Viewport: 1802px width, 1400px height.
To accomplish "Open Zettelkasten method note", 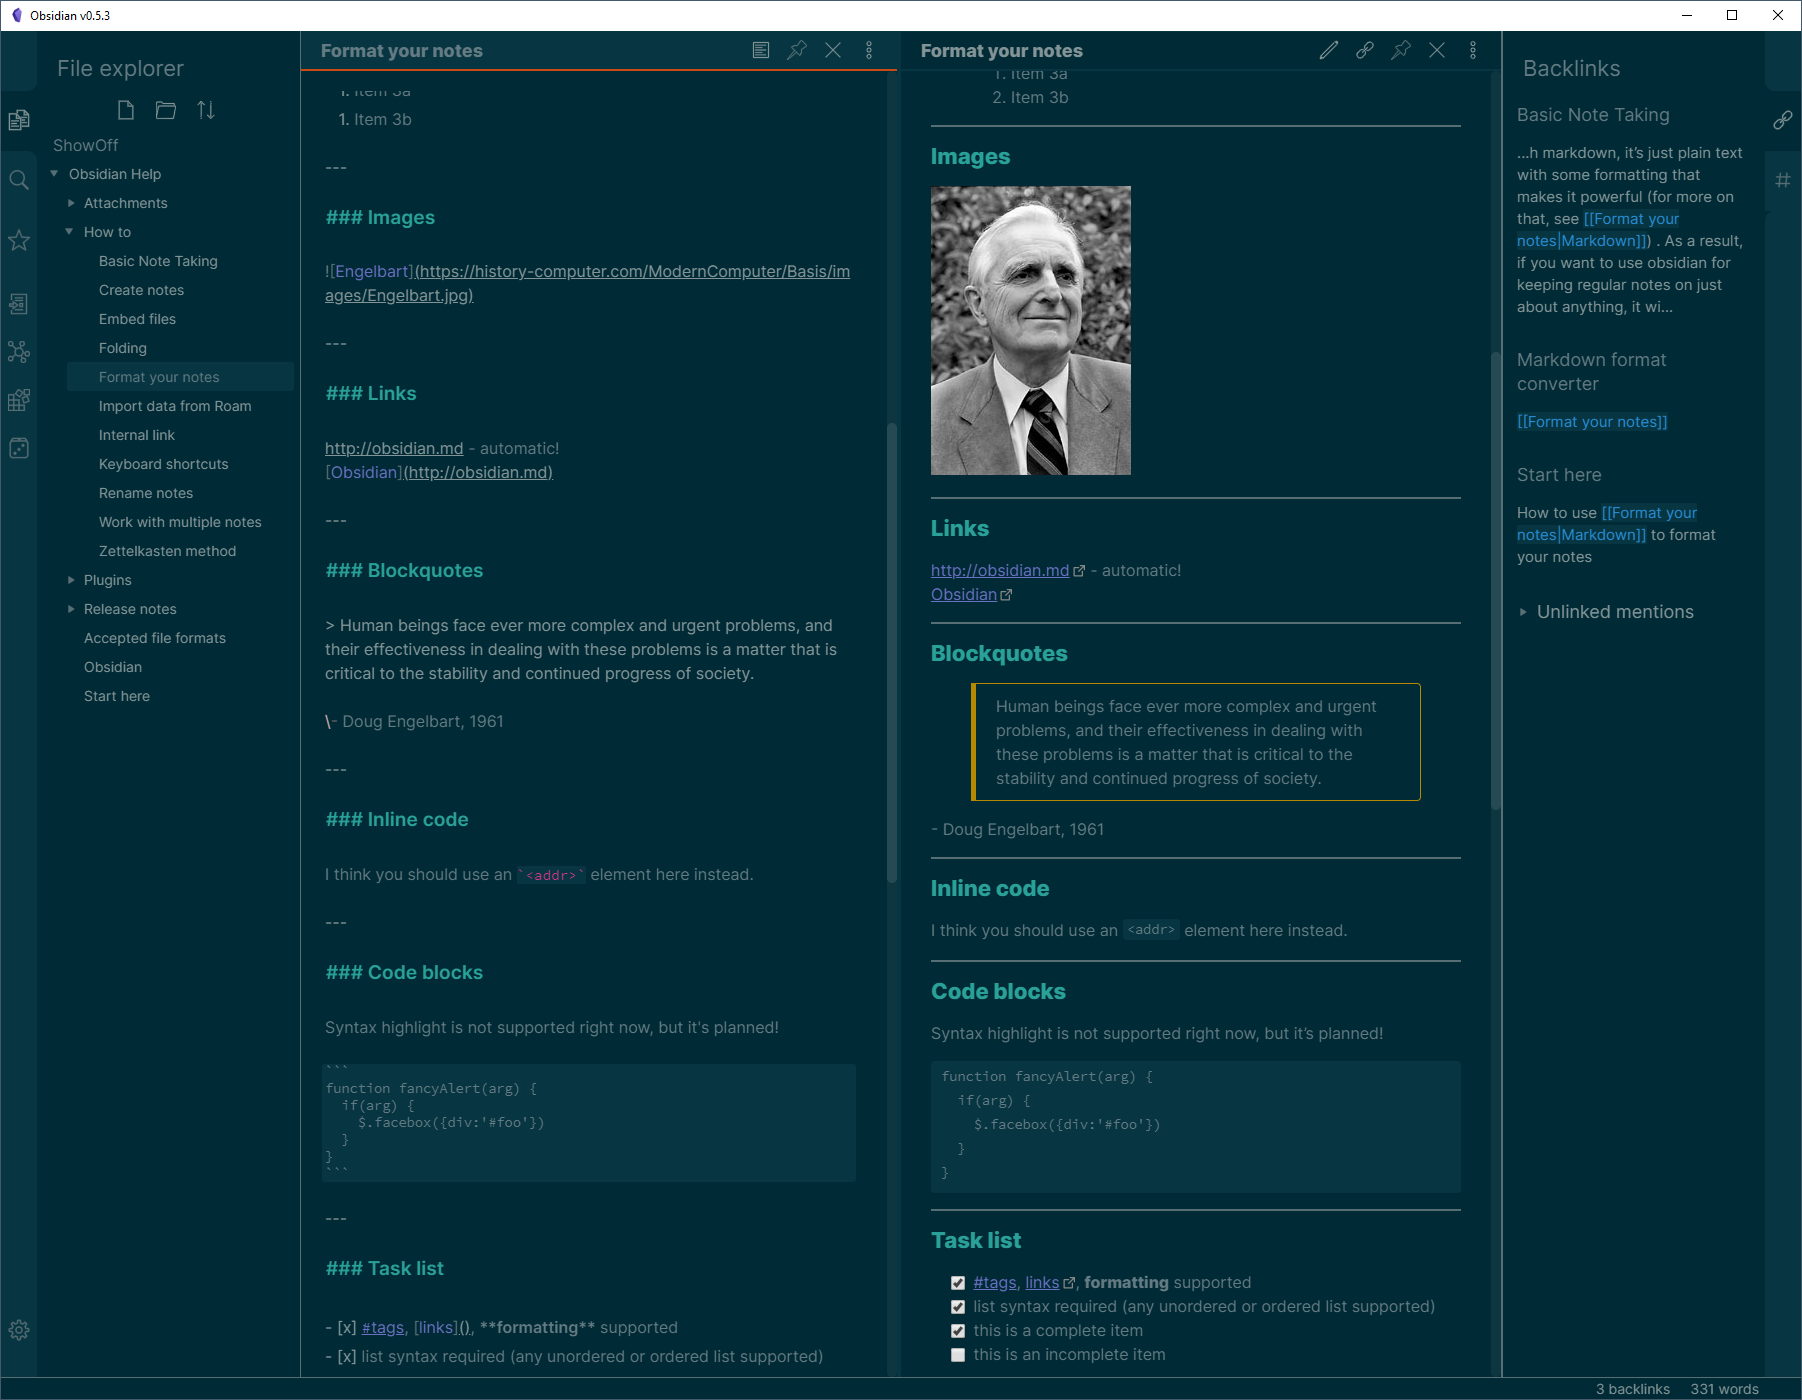I will pos(167,551).
